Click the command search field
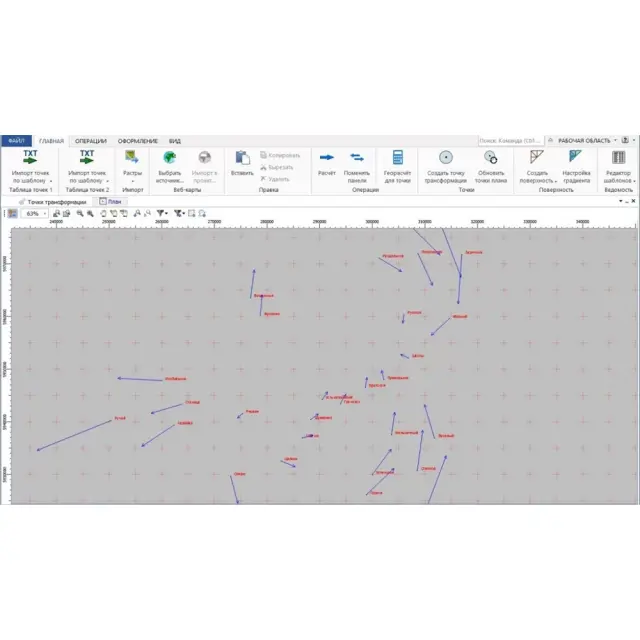The image size is (640, 640). tap(510, 141)
